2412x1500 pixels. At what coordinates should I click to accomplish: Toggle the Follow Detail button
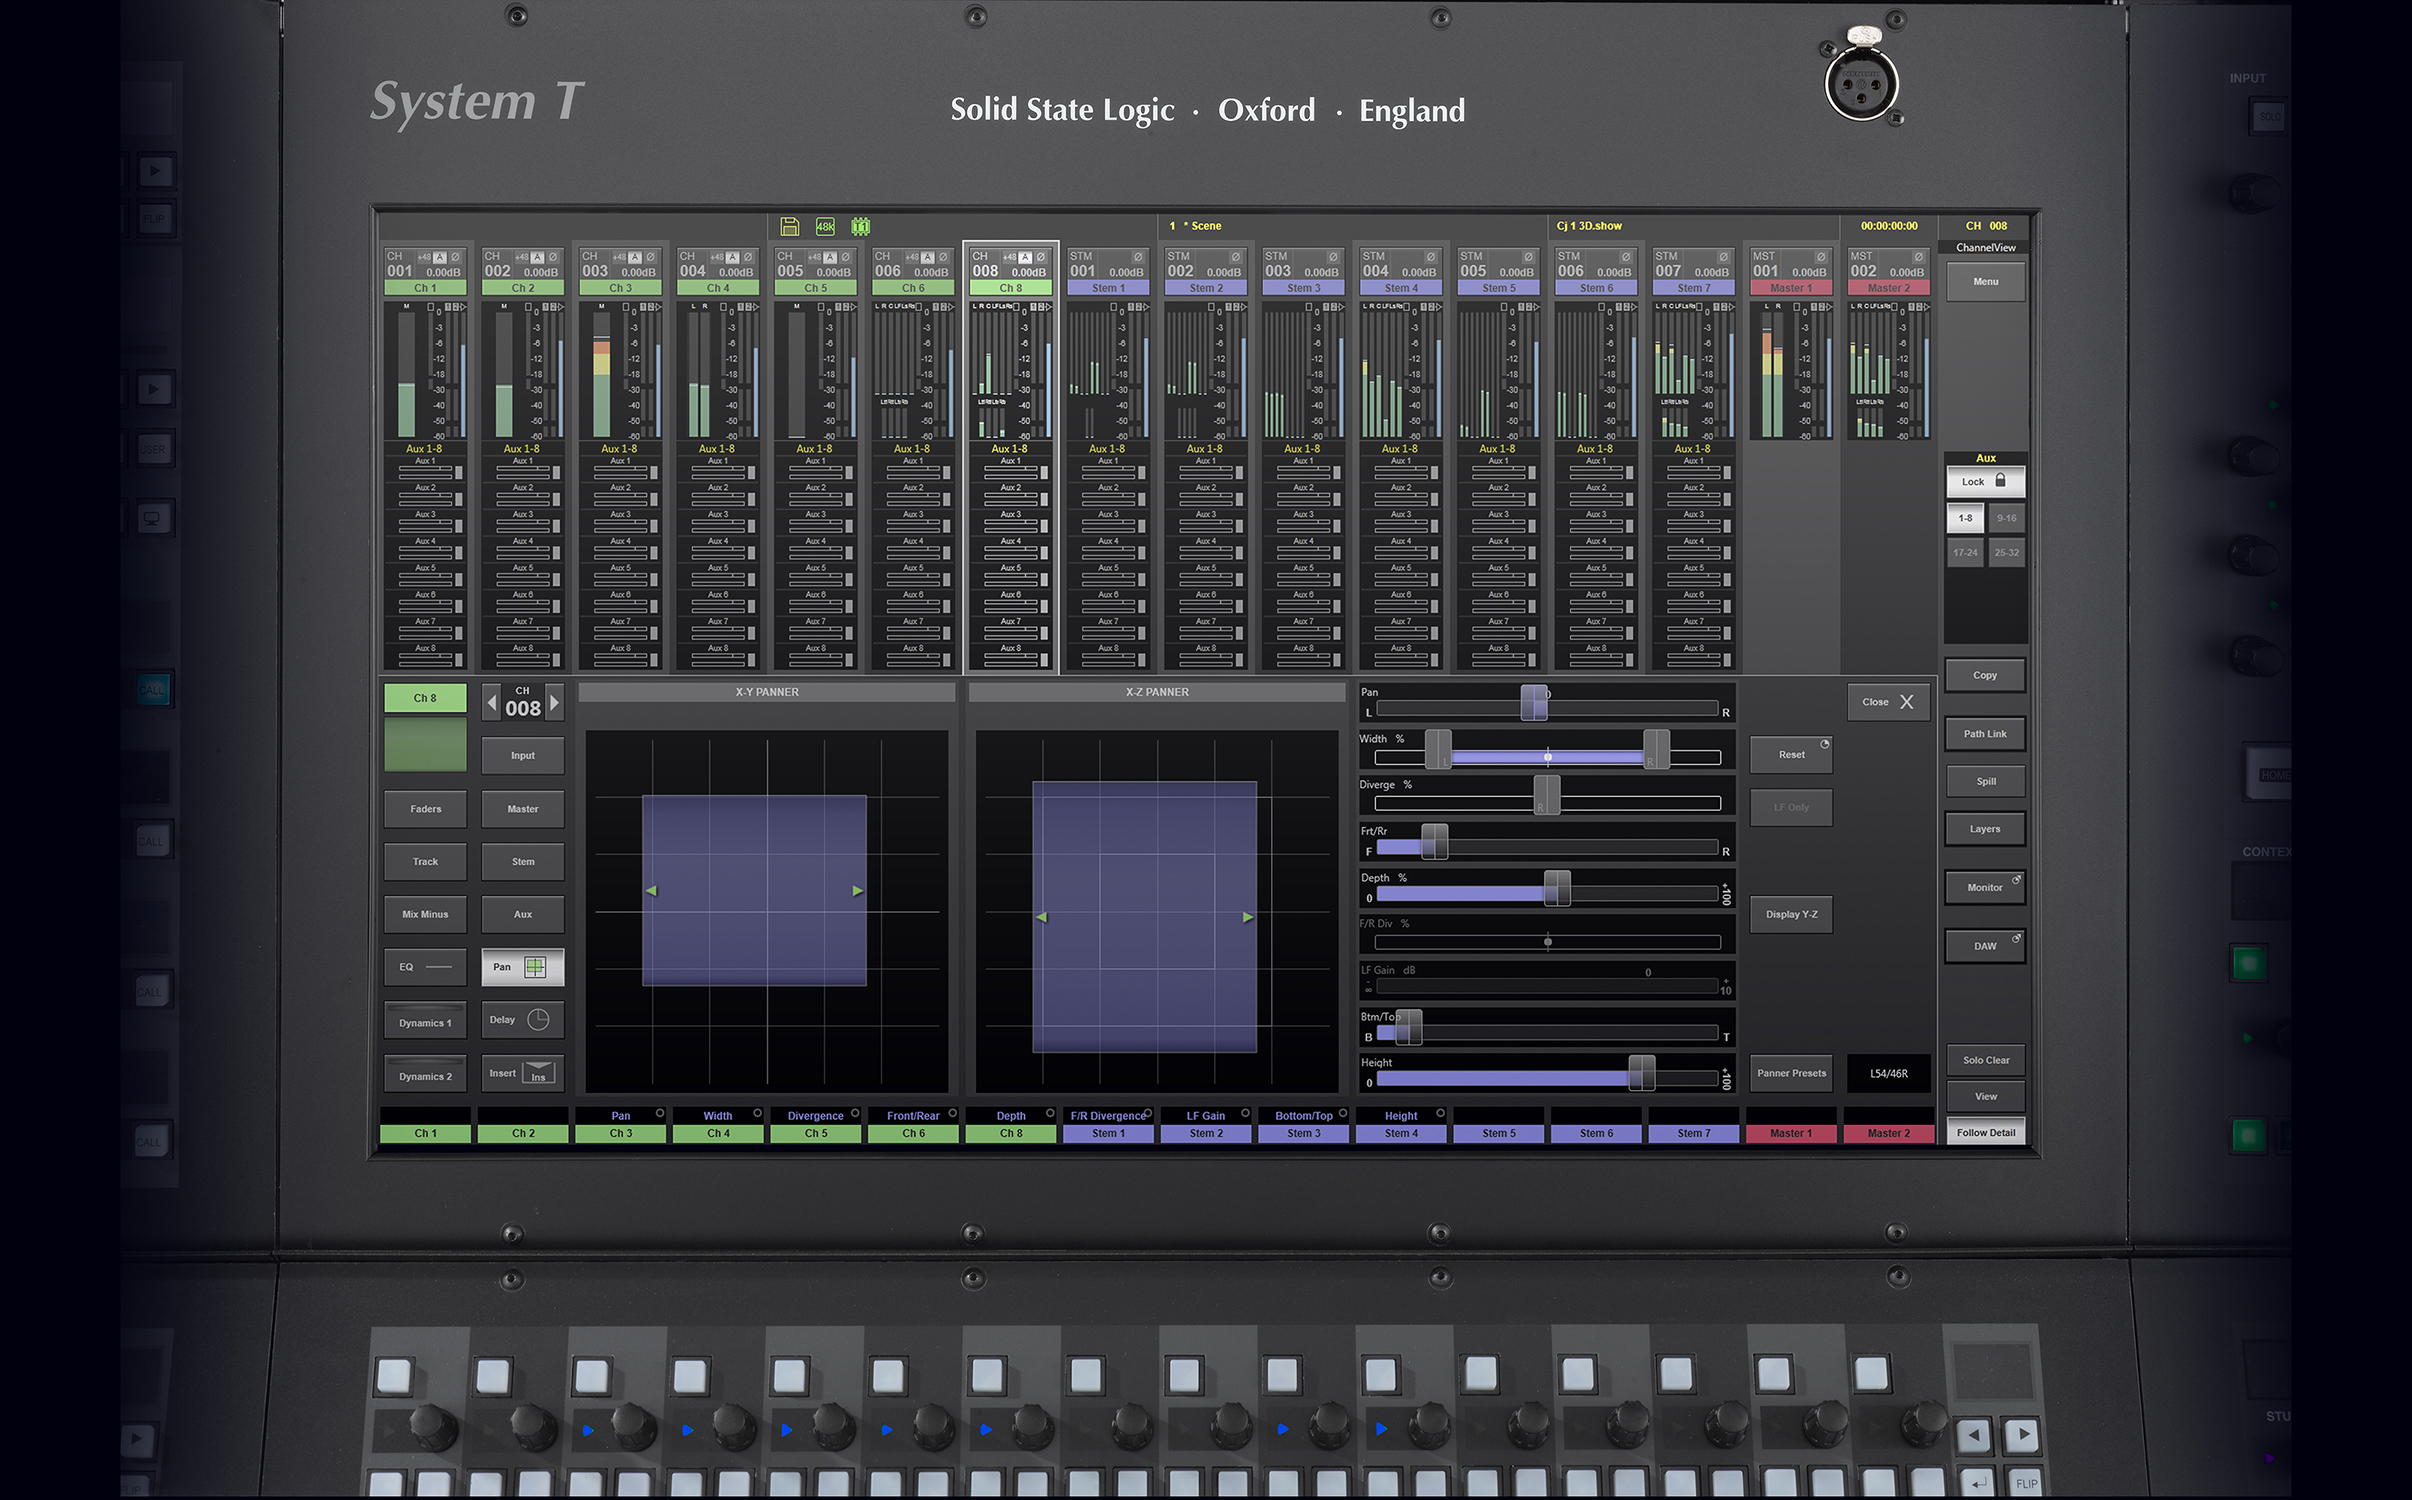(x=1985, y=1132)
